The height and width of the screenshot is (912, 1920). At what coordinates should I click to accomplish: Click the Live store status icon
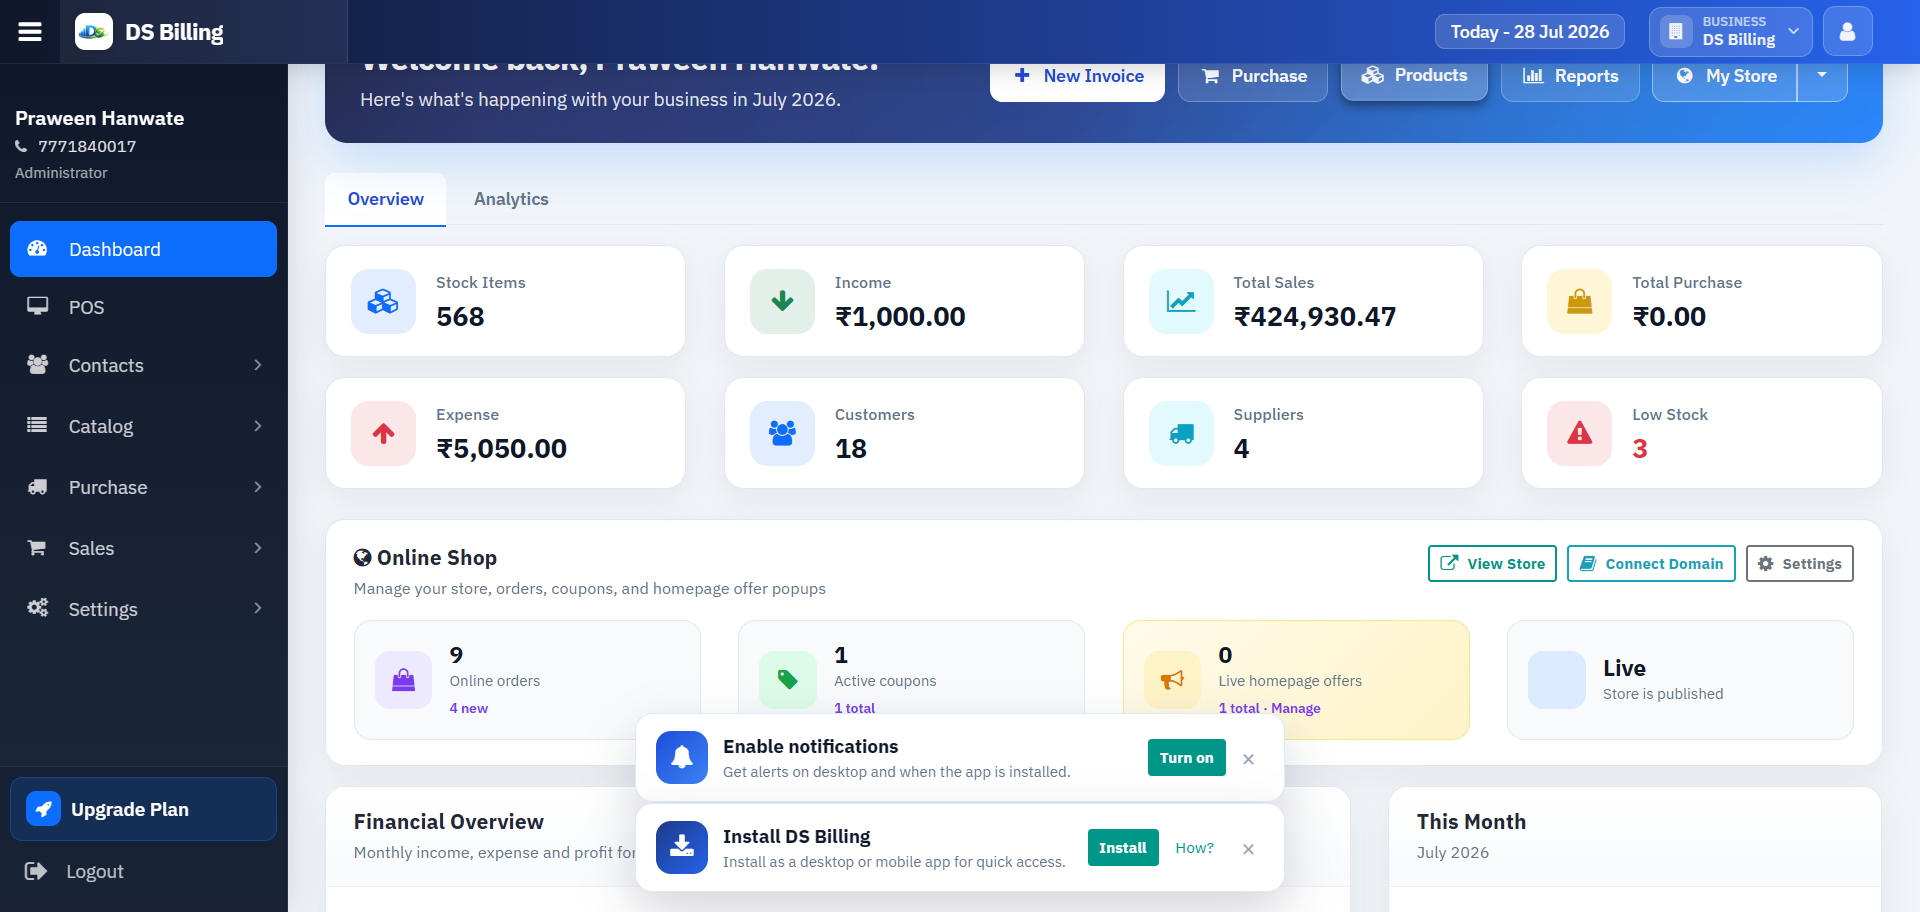pyautogui.click(x=1557, y=680)
